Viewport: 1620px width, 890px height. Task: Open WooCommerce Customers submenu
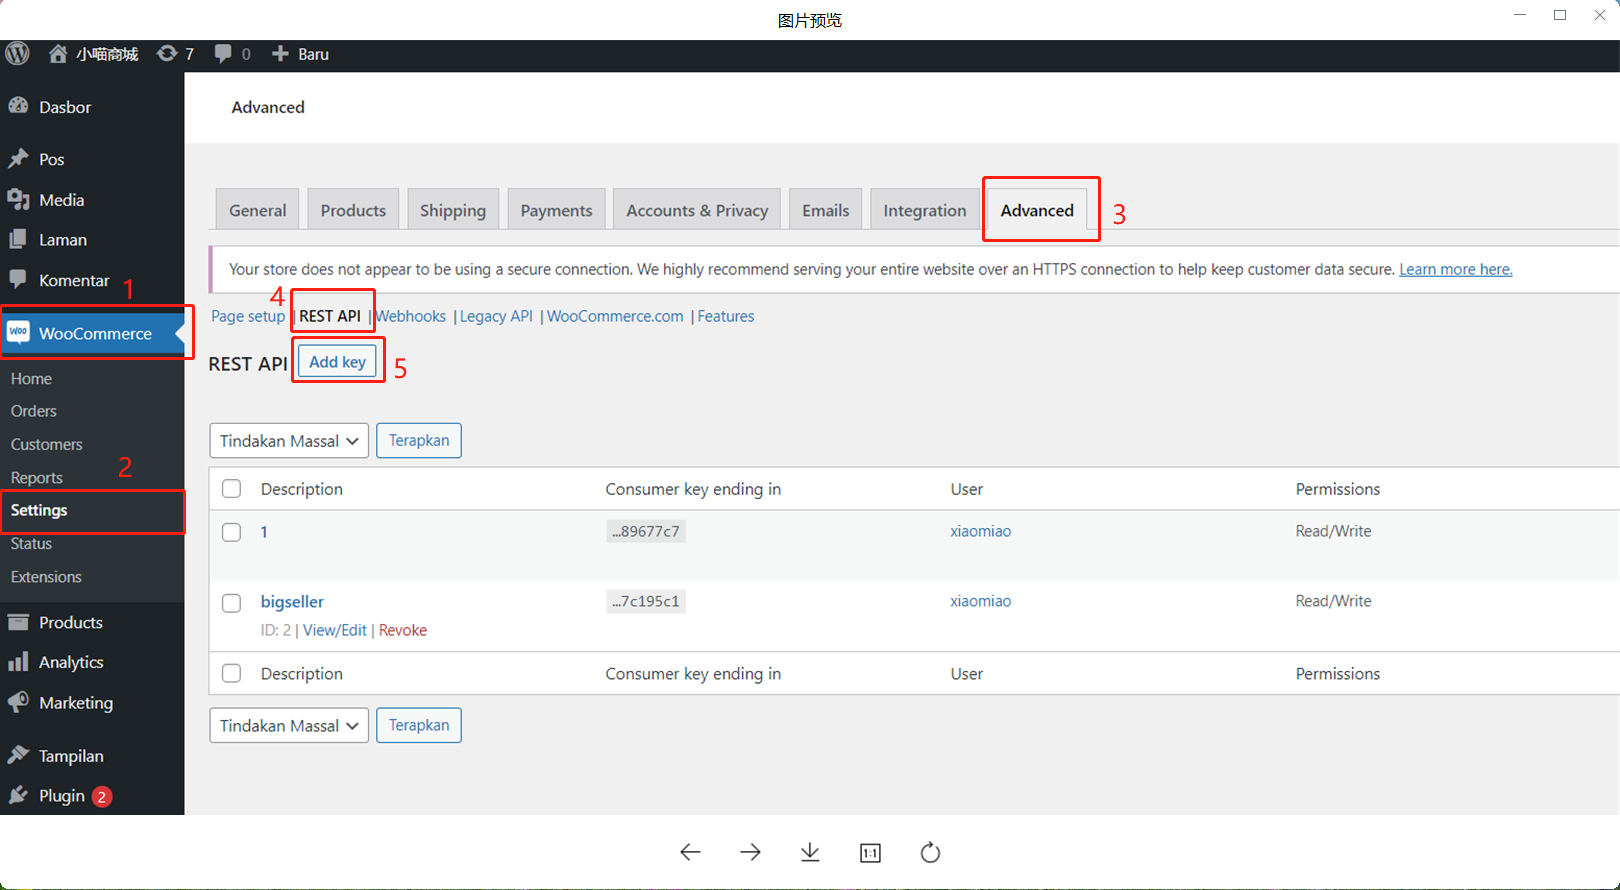[x=47, y=444]
